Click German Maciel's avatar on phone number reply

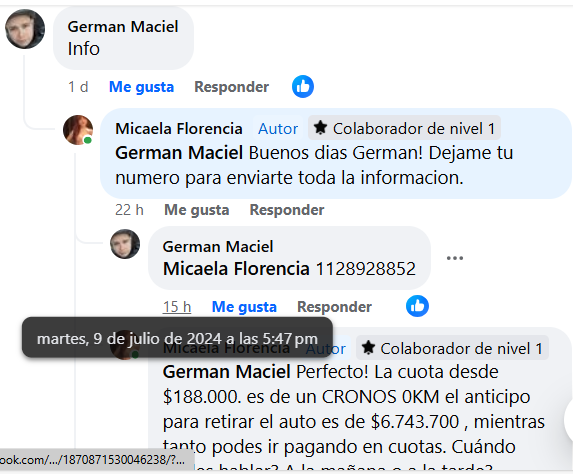125,244
